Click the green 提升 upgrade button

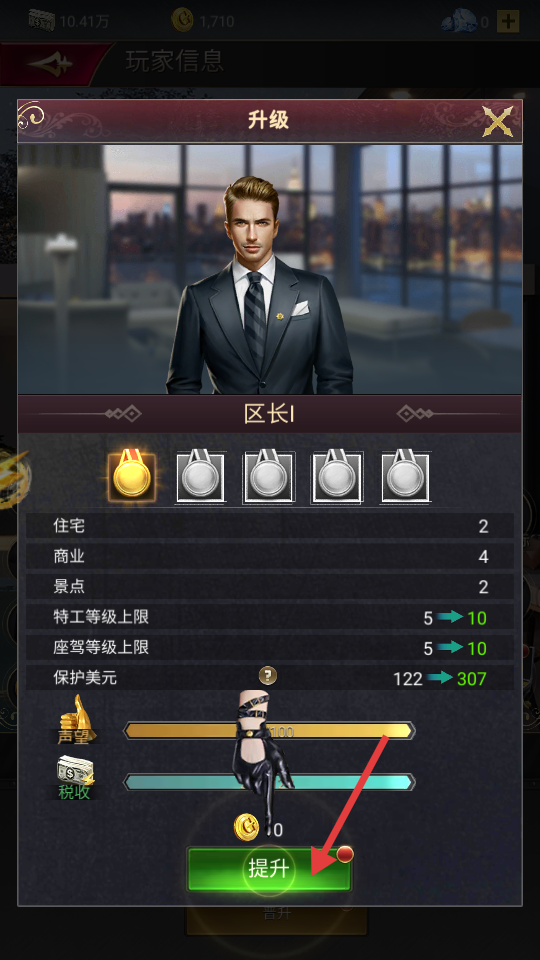click(x=269, y=869)
